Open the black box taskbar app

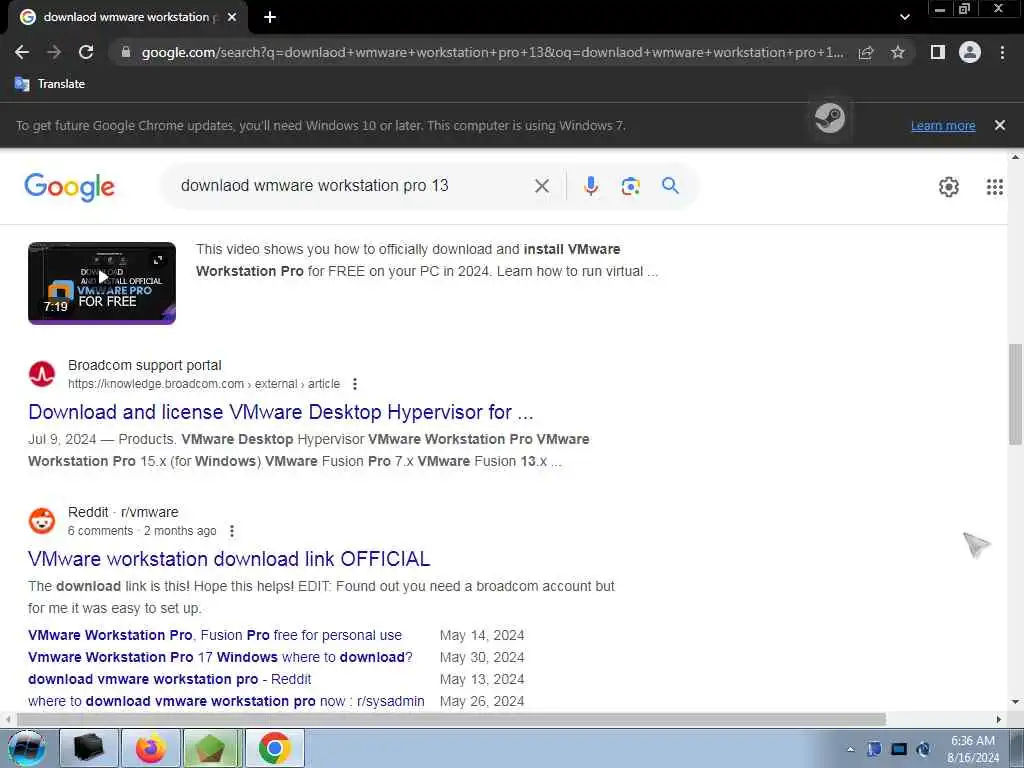(89, 748)
